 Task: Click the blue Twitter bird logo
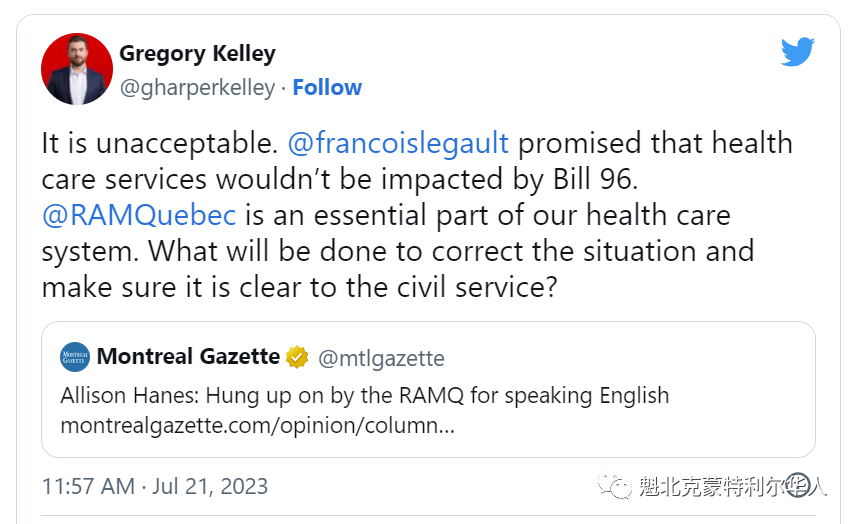tap(798, 52)
